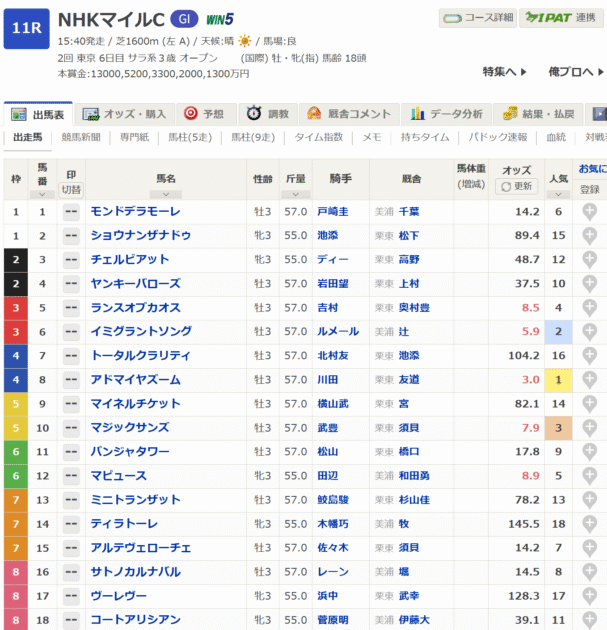Viewport: 607px width, 630px height.
Task: Refresh odds with 更新 button
Action: click(517, 186)
